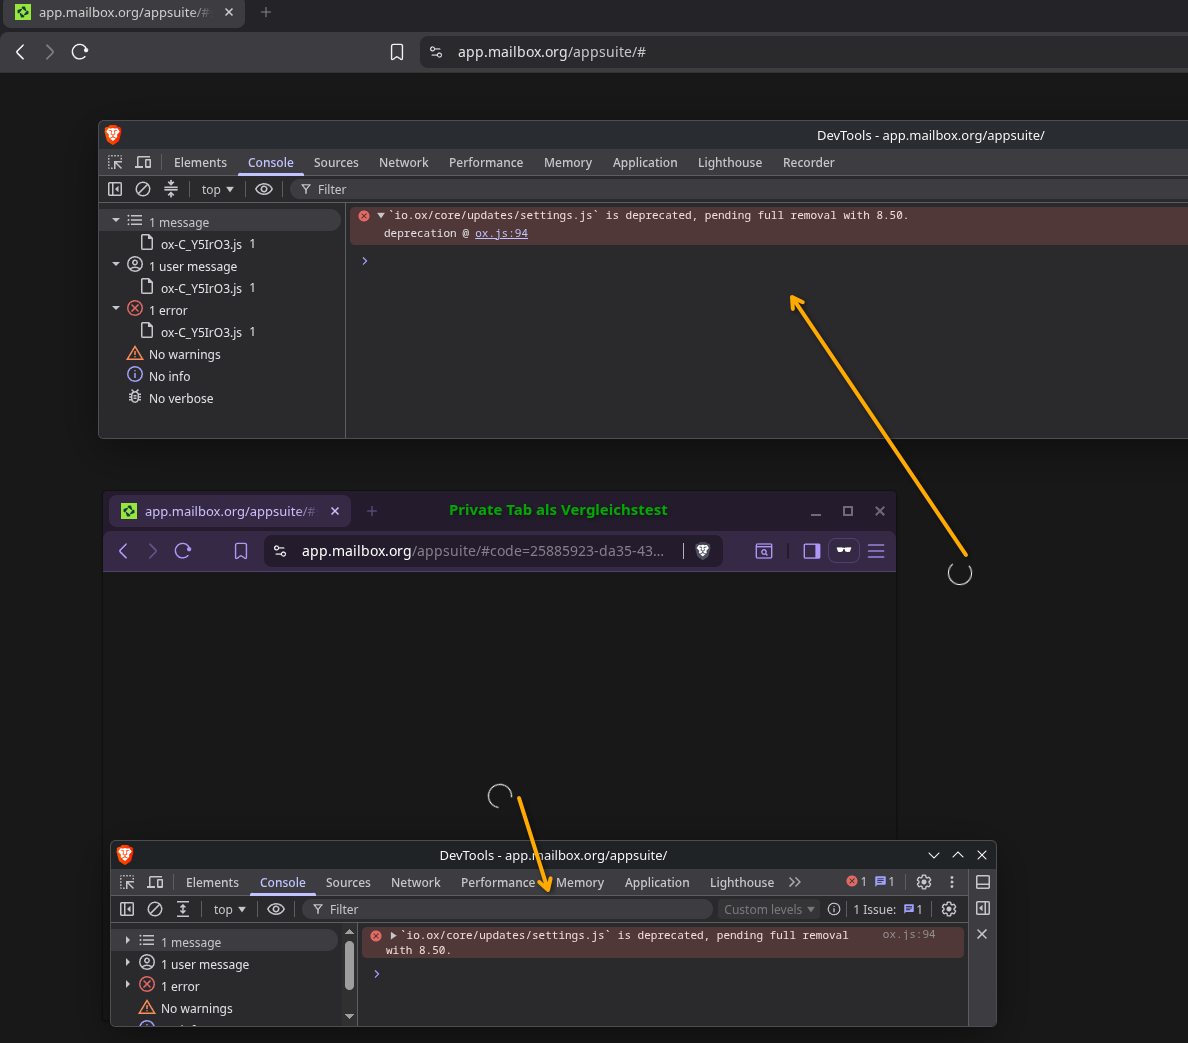The height and width of the screenshot is (1043, 1188).
Task: Select ox-C_Y5IrO3.js under '1 user message'
Action: [x=201, y=288]
